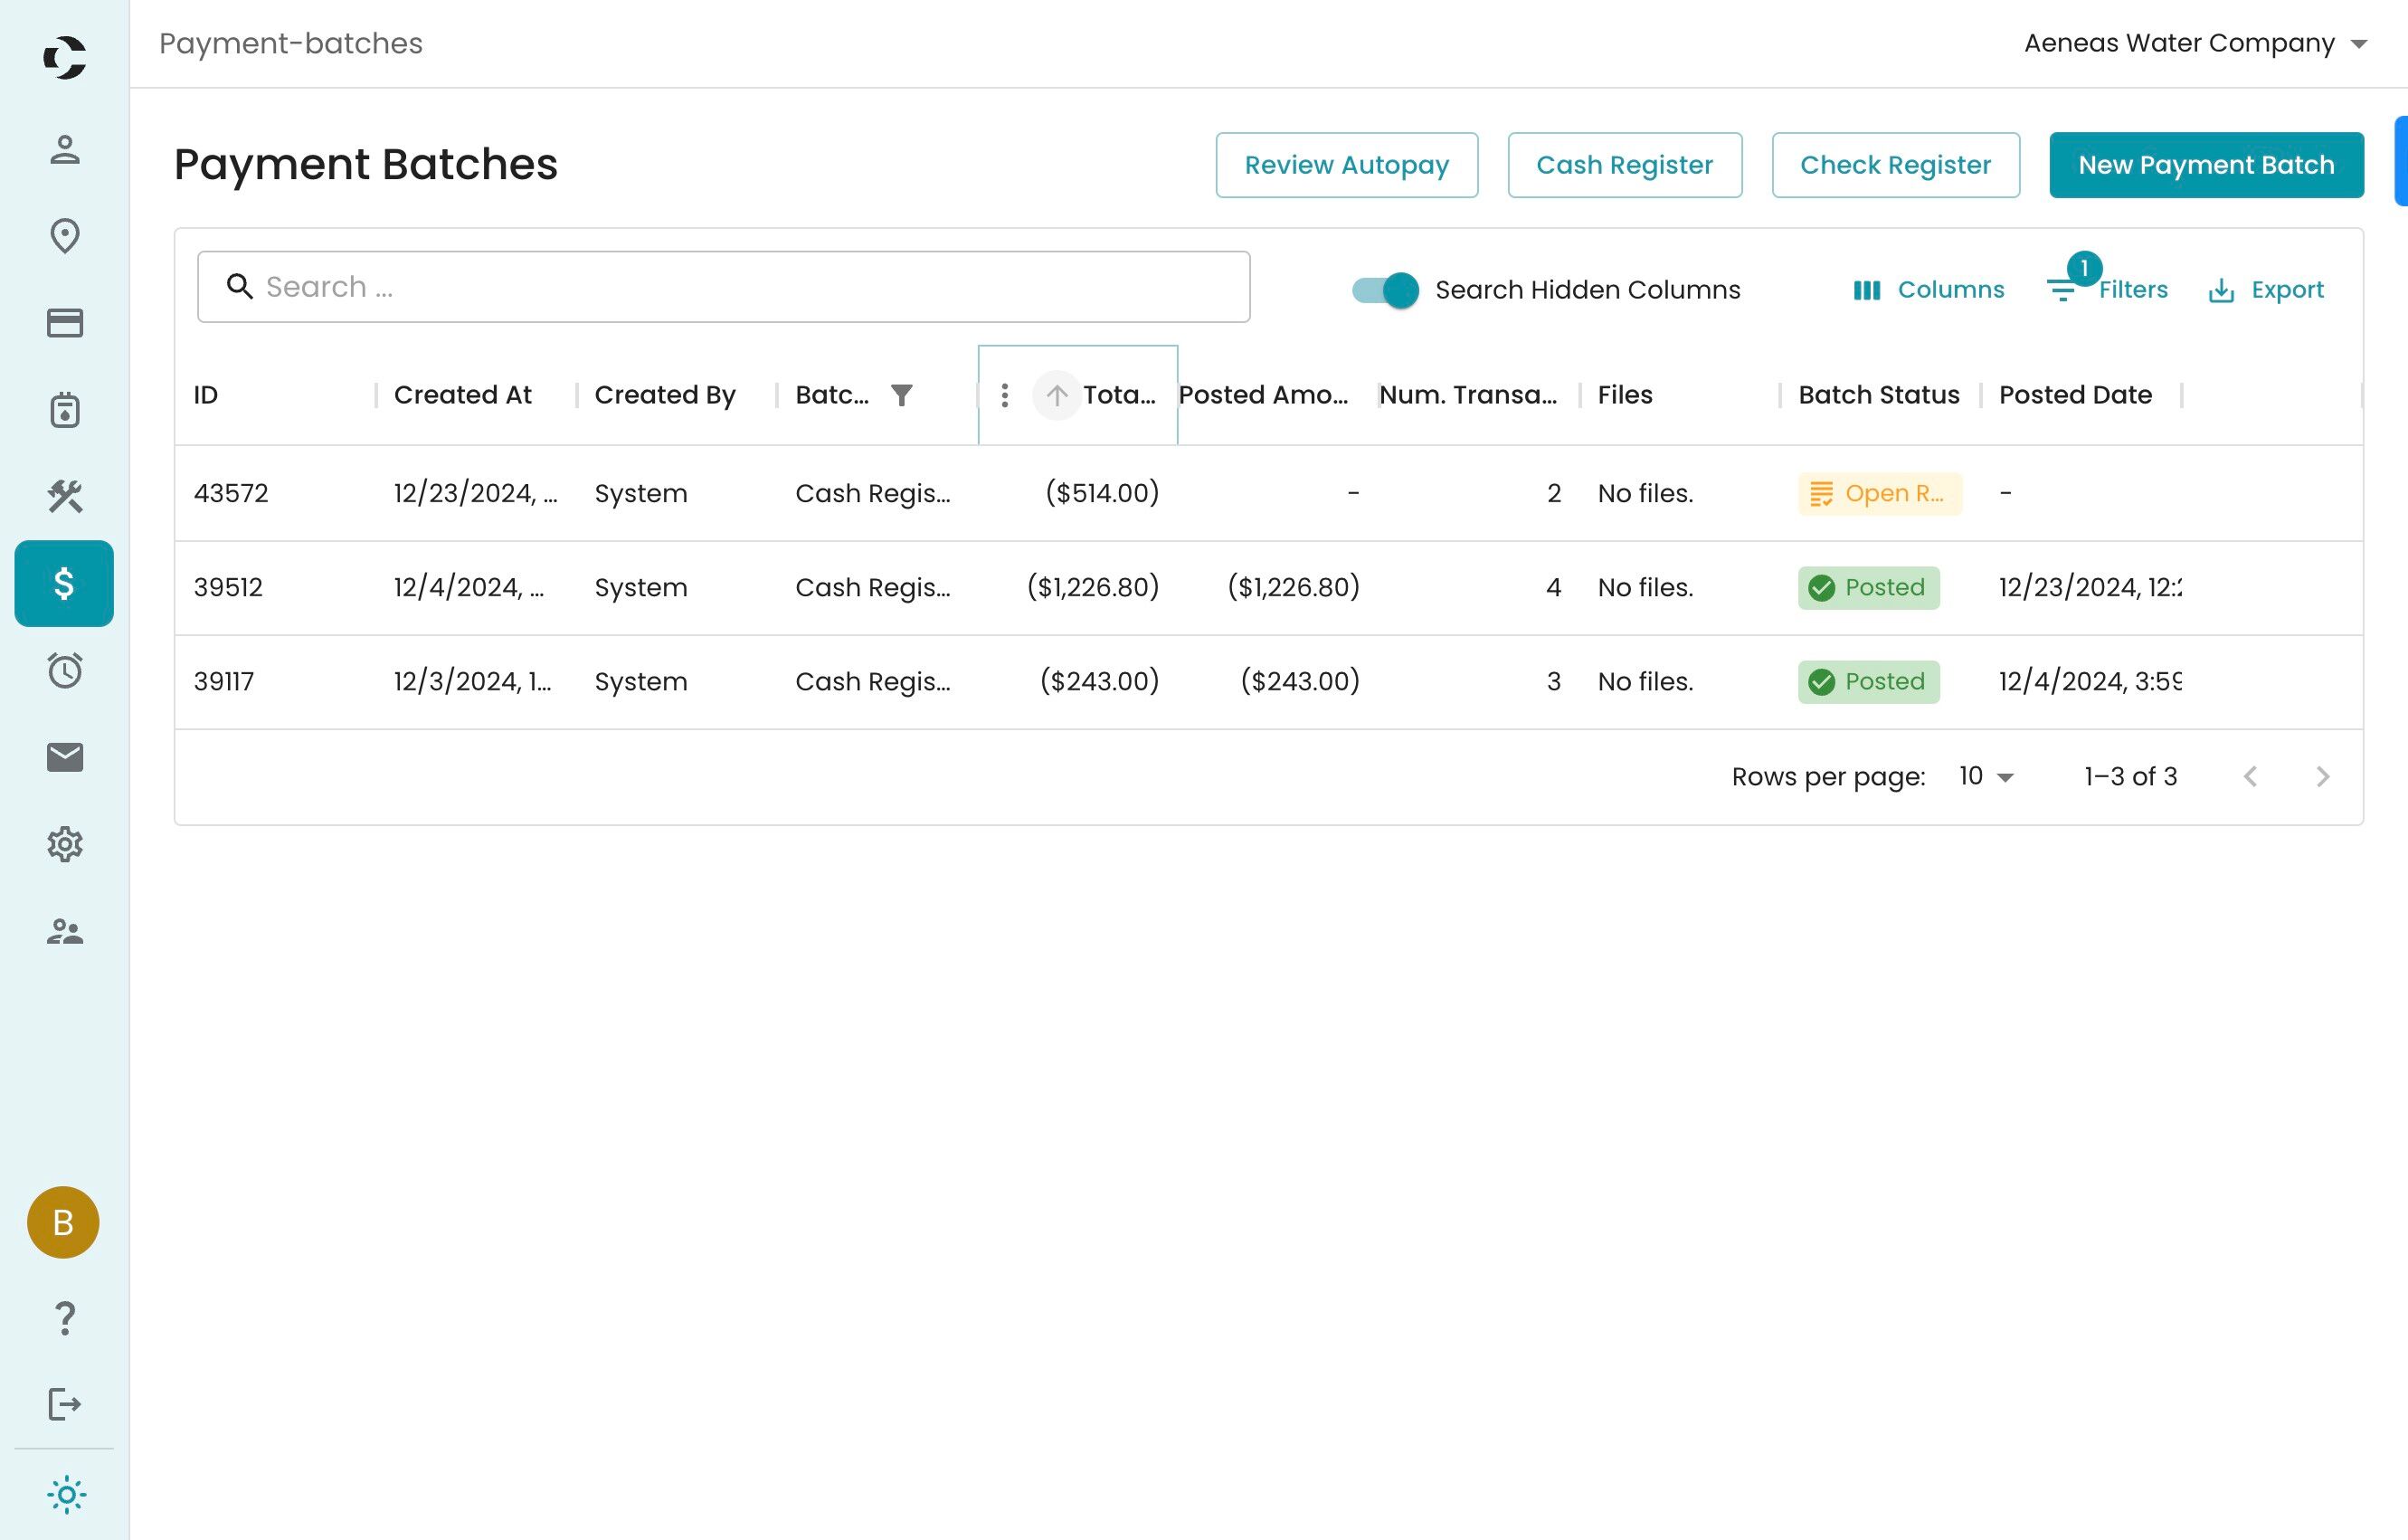Open Total column three-dot menu

1004,395
